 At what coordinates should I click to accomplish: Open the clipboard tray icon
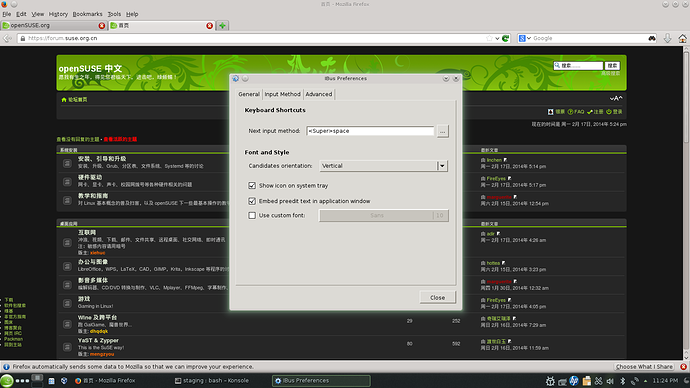[x=586, y=381]
